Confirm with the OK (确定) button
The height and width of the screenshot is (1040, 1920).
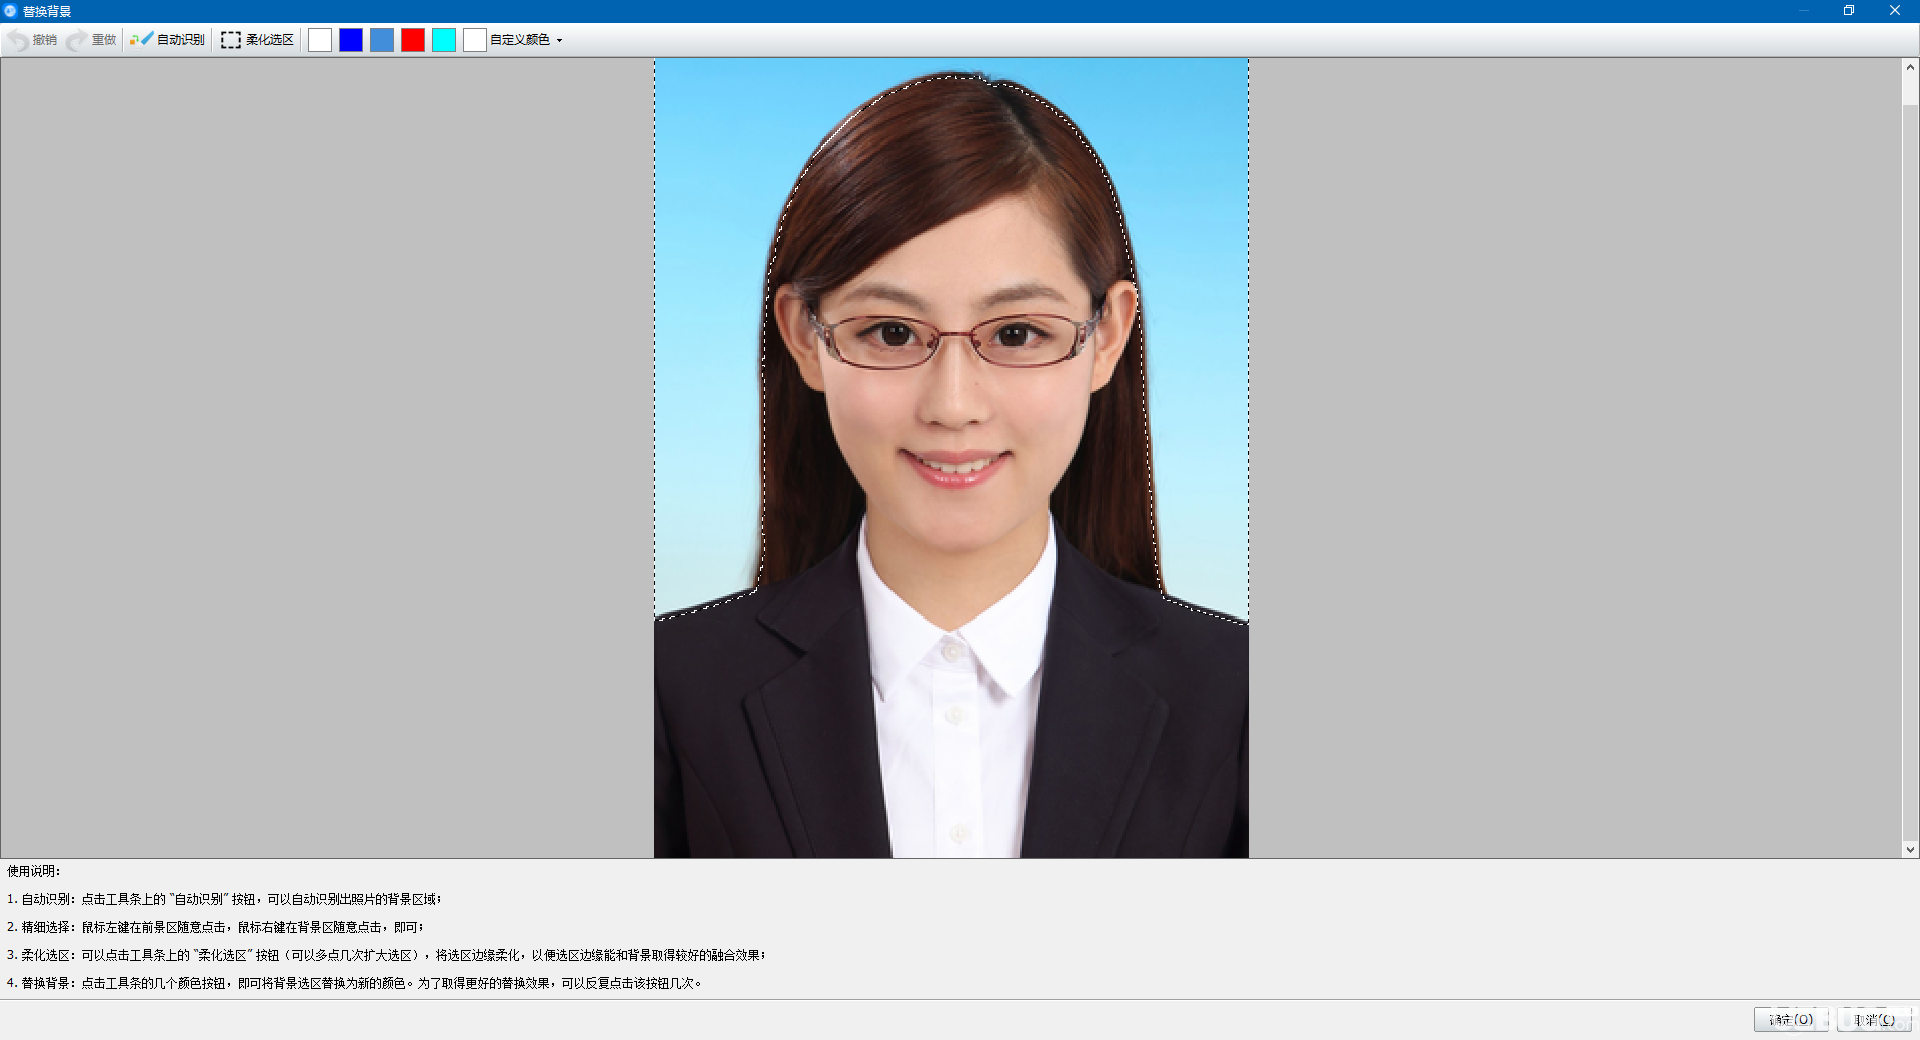[1791, 1019]
